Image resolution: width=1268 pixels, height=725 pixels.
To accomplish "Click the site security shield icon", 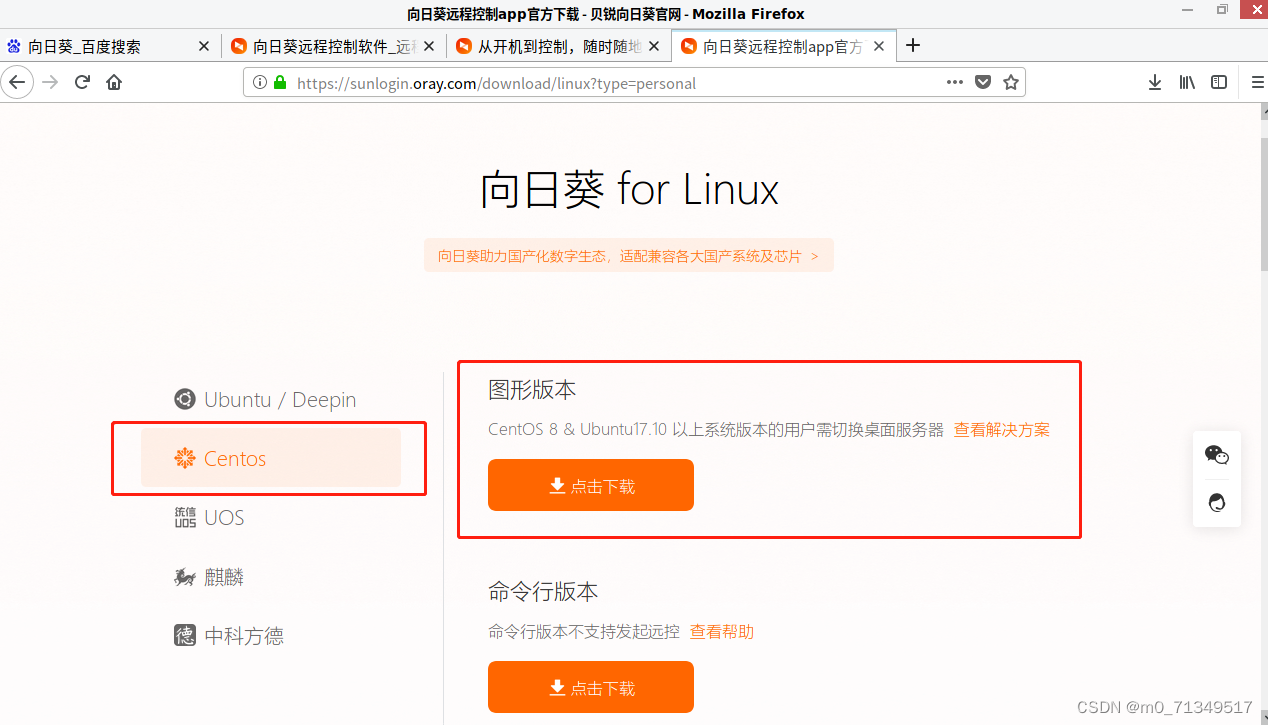I will (983, 82).
